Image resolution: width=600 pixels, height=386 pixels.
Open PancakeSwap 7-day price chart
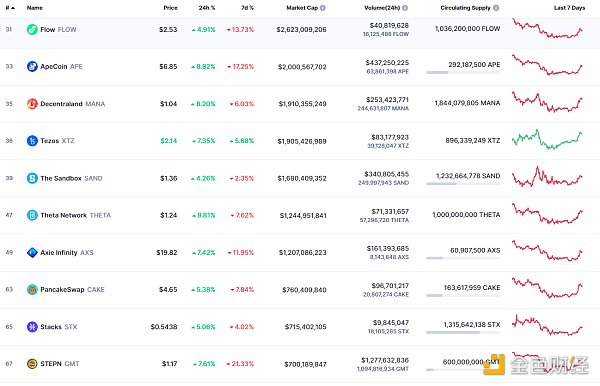coord(548,288)
